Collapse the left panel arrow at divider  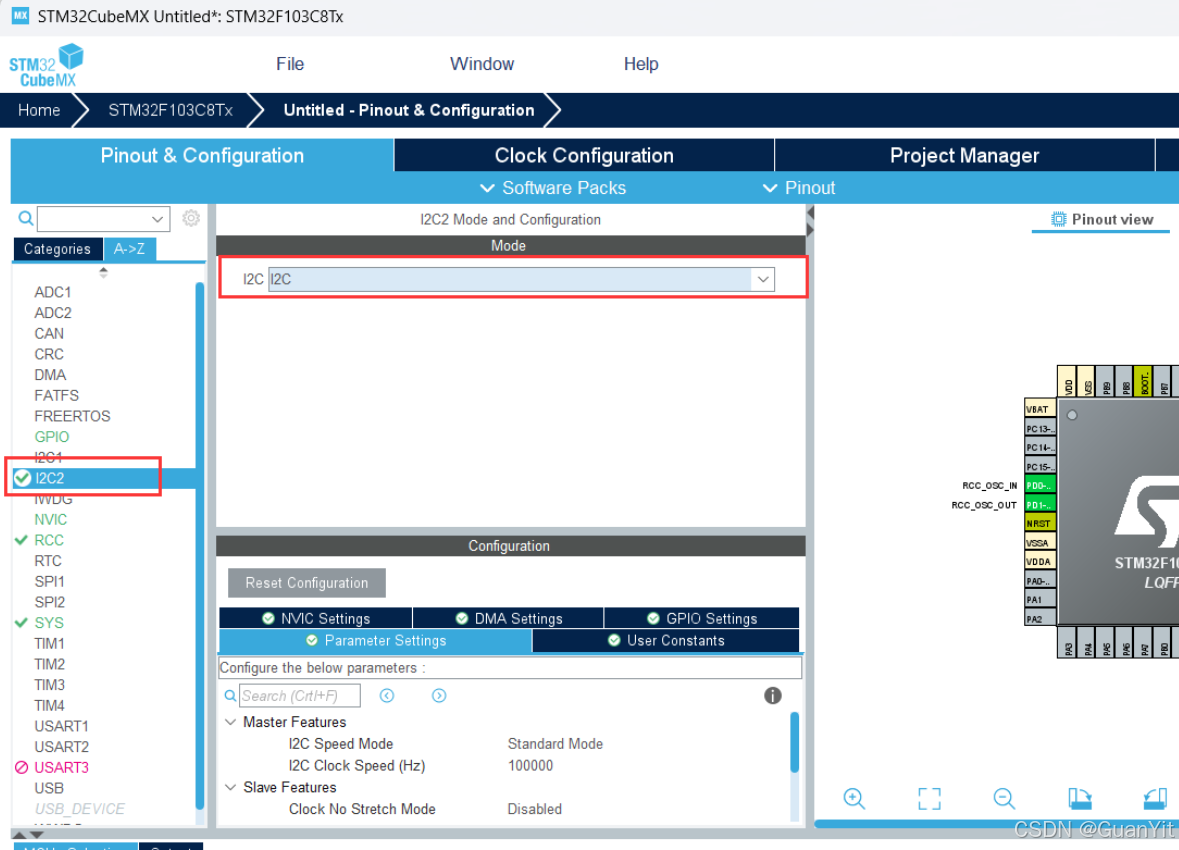click(810, 213)
